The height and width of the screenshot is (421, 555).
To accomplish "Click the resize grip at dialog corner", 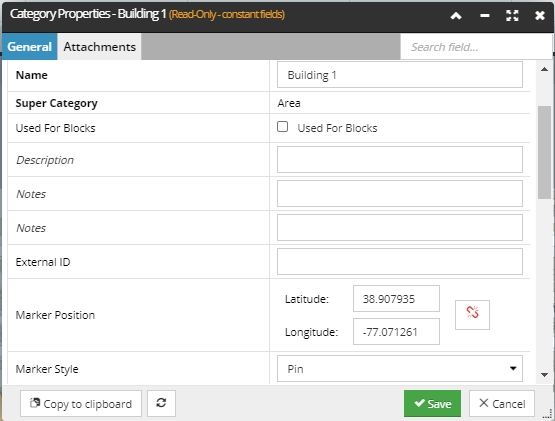I will (x=548, y=414).
